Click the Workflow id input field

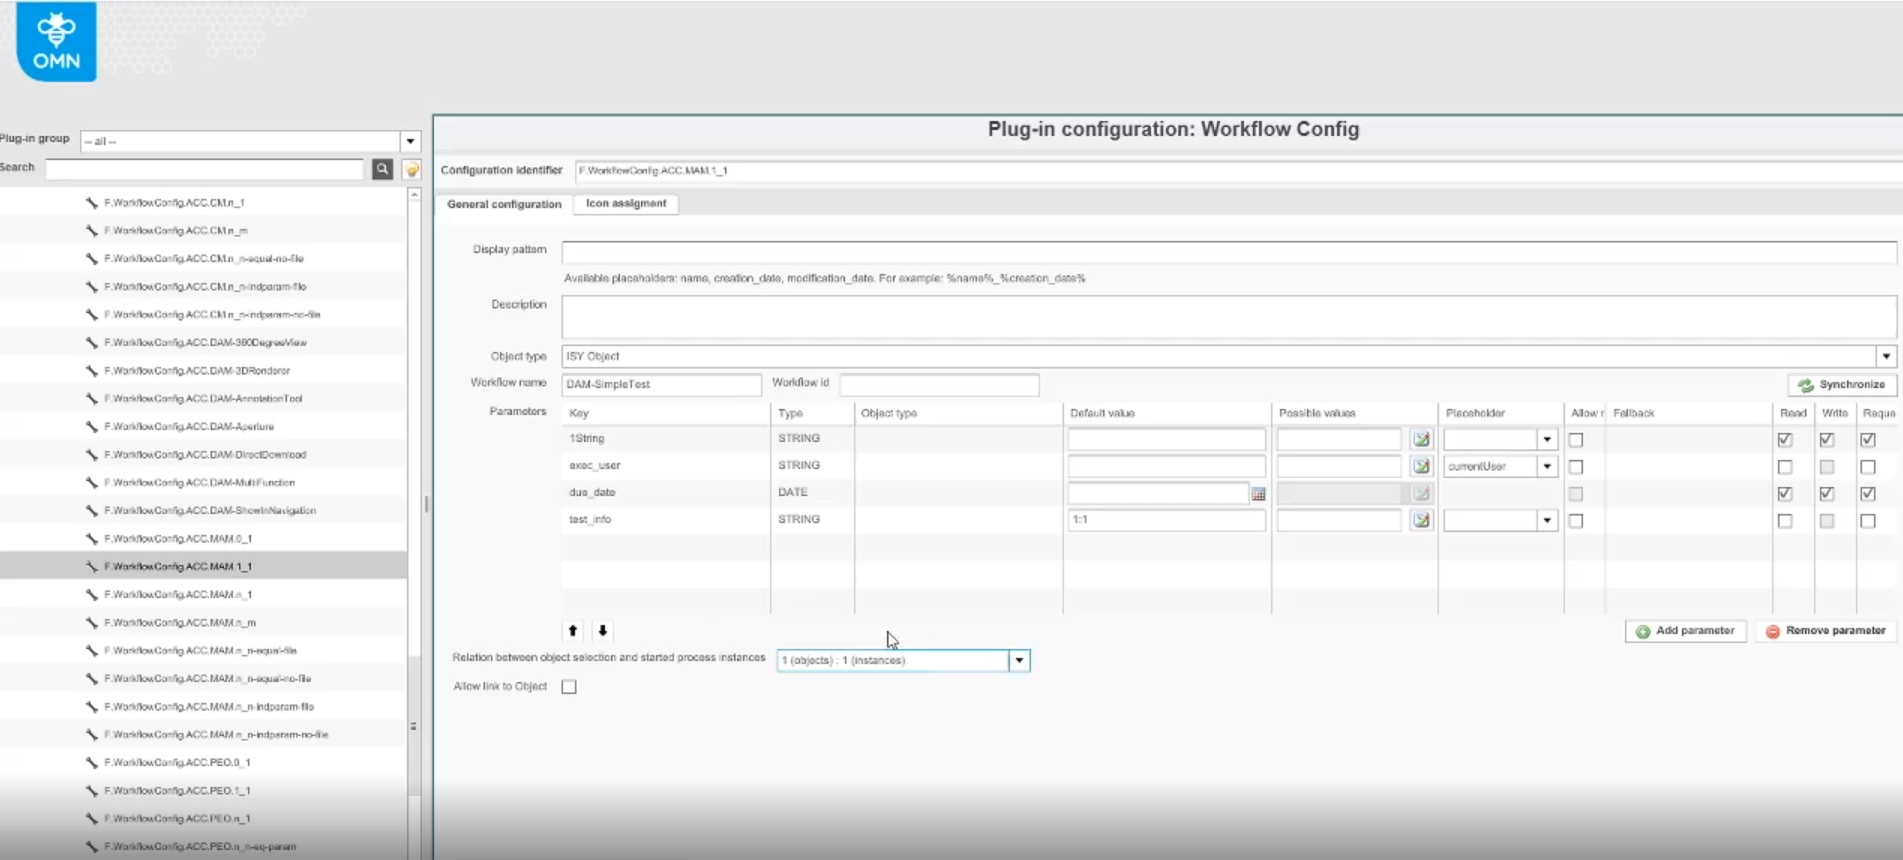coord(939,385)
